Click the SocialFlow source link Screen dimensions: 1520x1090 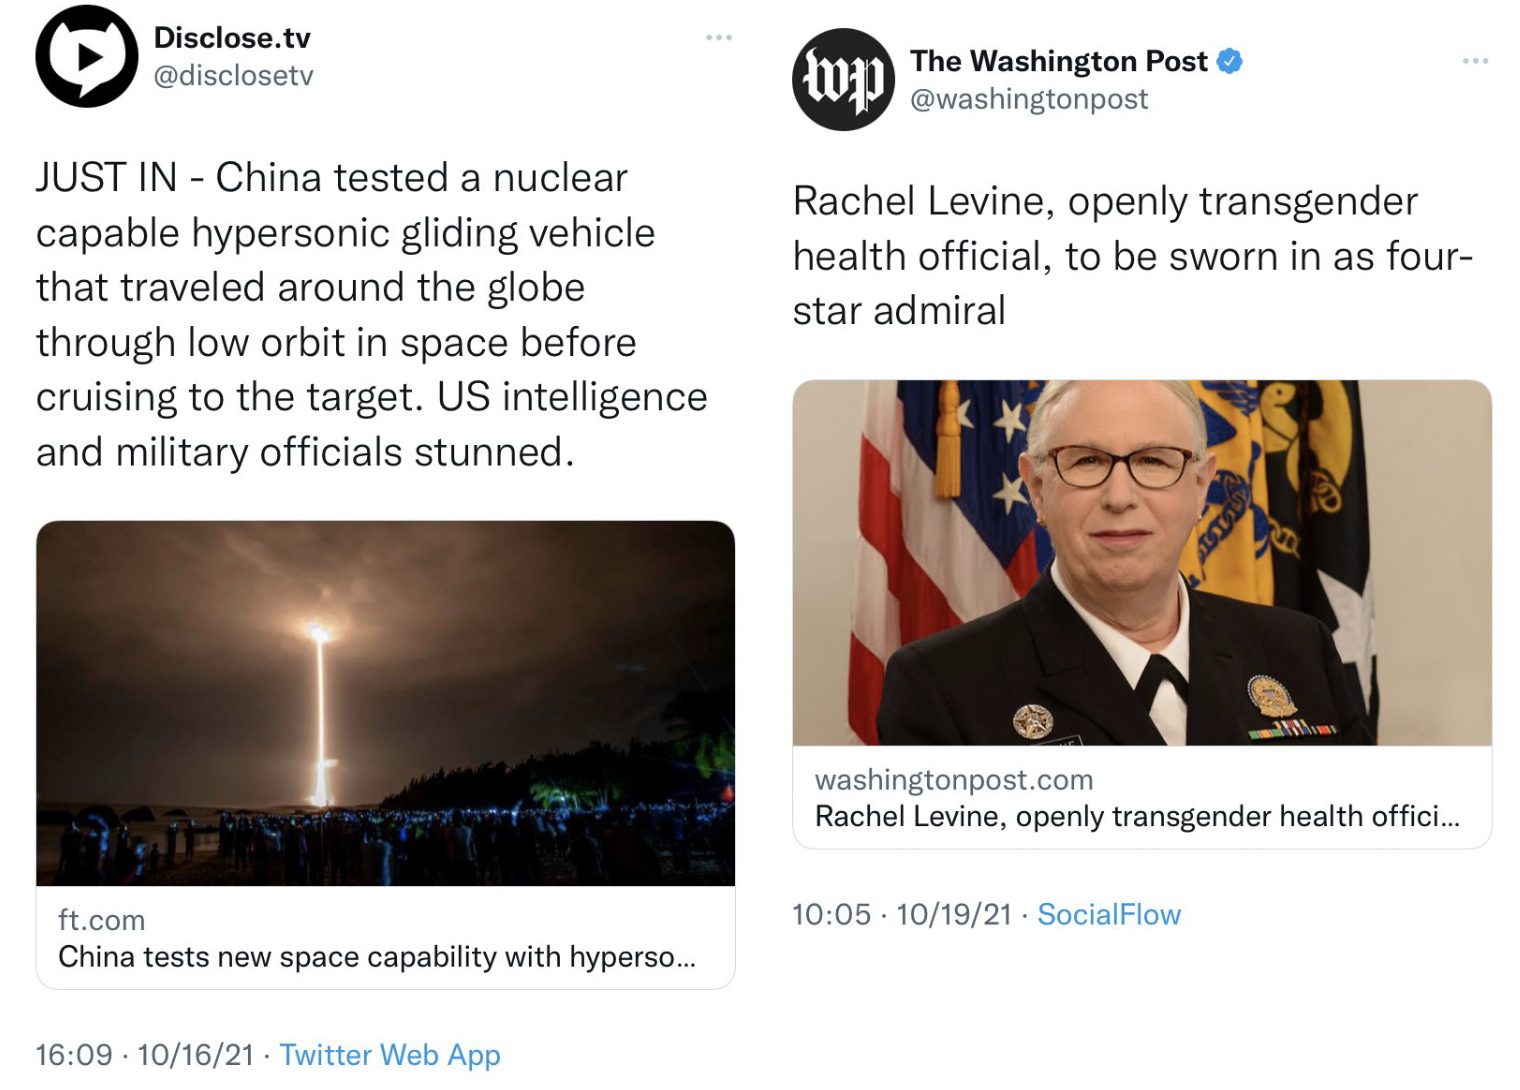[1109, 914]
